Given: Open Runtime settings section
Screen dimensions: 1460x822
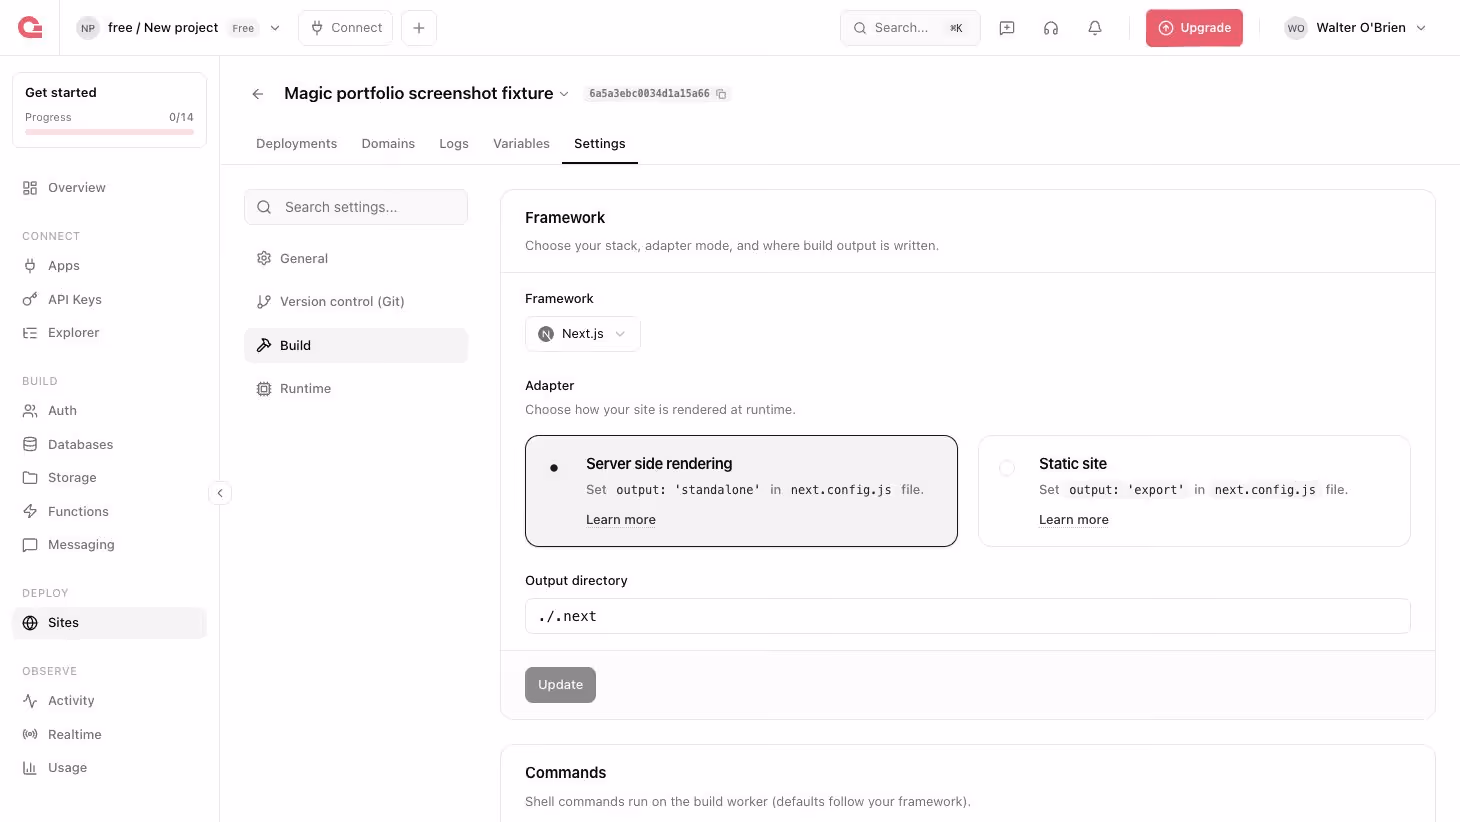Looking at the screenshot, I should point(356,389).
